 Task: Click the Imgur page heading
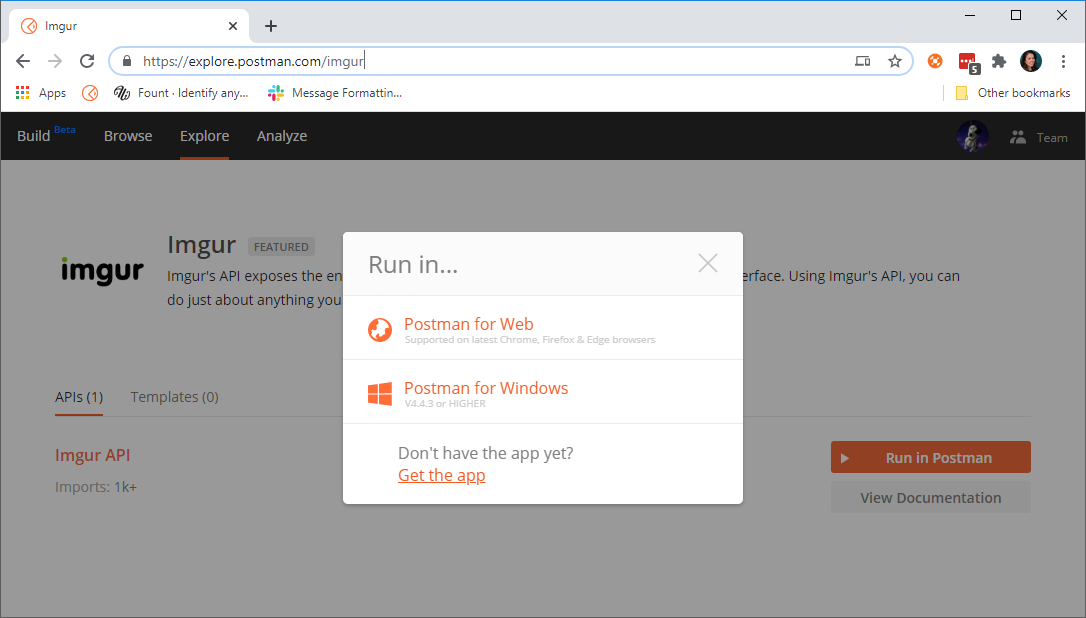pos(202,245)
